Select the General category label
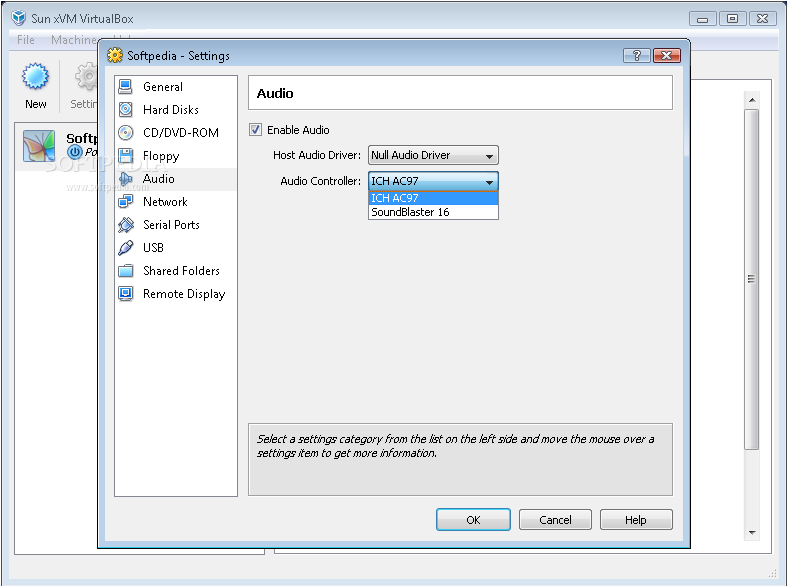 [x=163, y=86]
